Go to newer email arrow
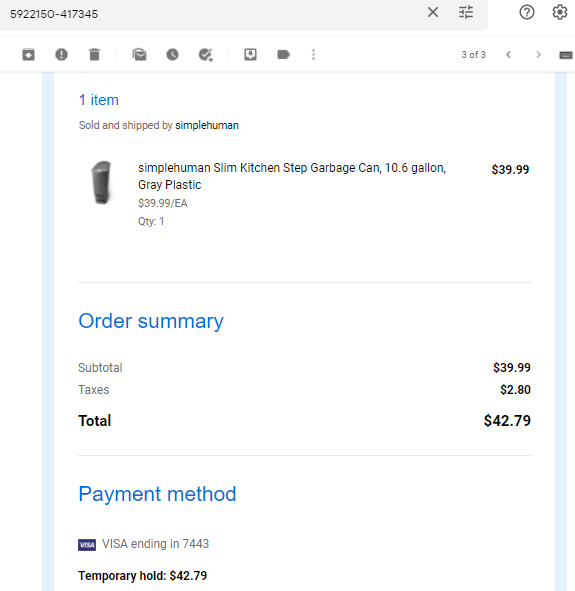This screenshot has height=591, width=575. click(x=509, y=55)
